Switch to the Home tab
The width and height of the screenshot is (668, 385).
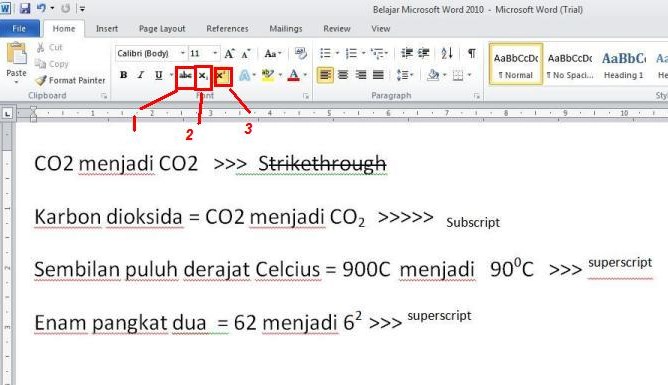pos(64,29)
